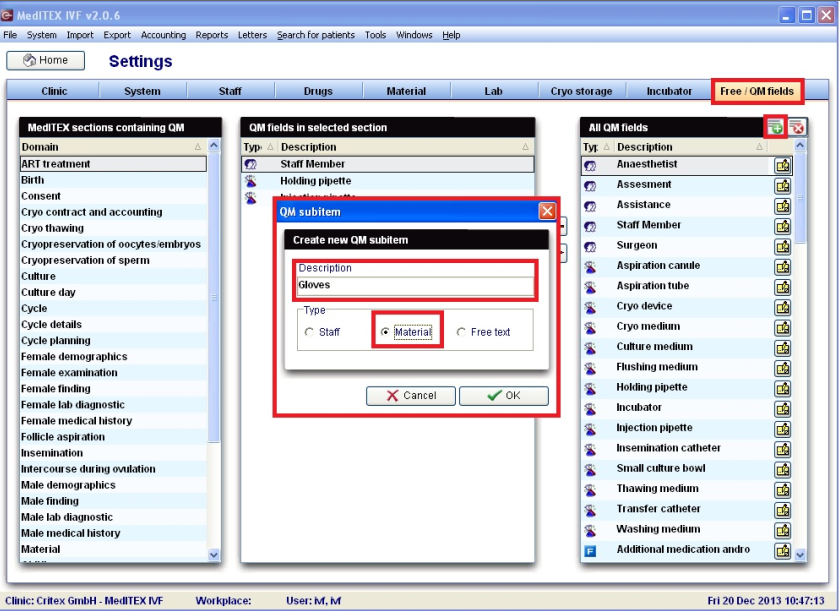Select Staff Member row in middle panel
This screenshot has width=840, height=611.
tap(388, 164)
